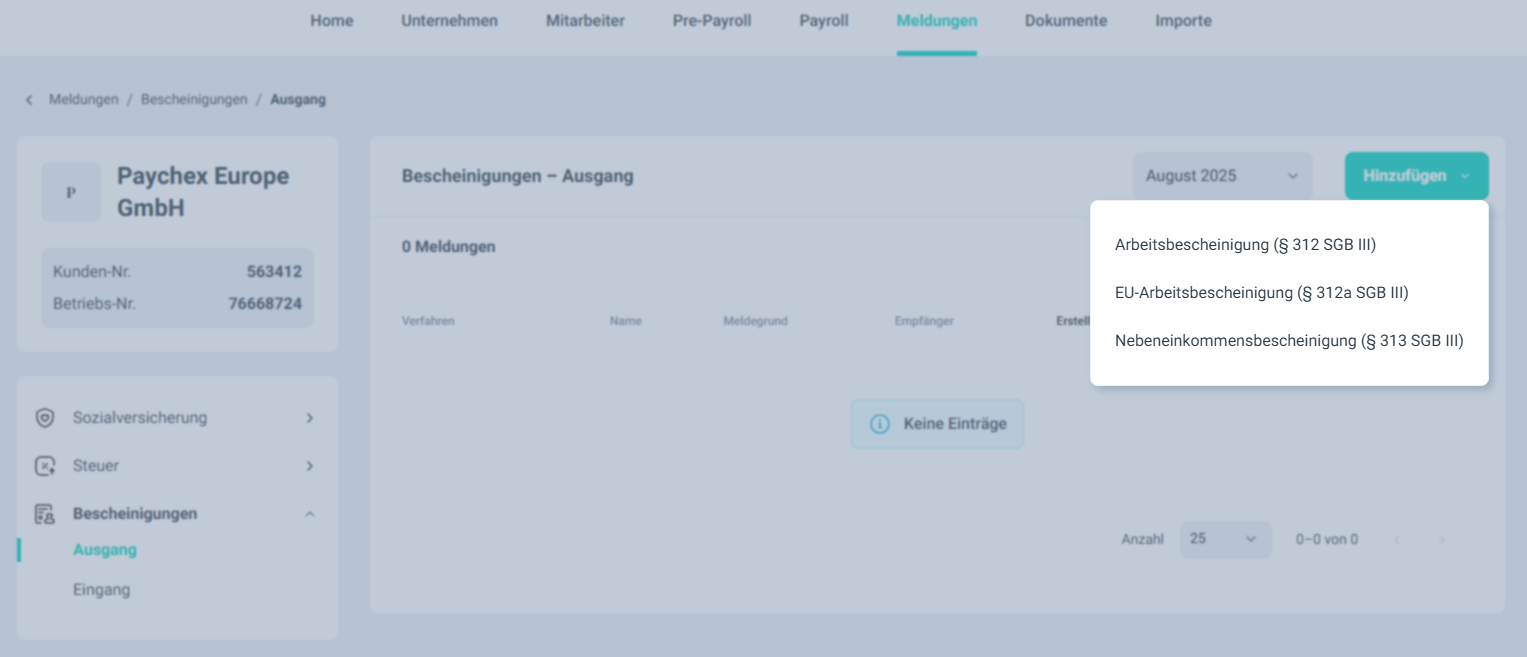Expand the Sozialversicherung section chevron

click(x=310, y=418)
